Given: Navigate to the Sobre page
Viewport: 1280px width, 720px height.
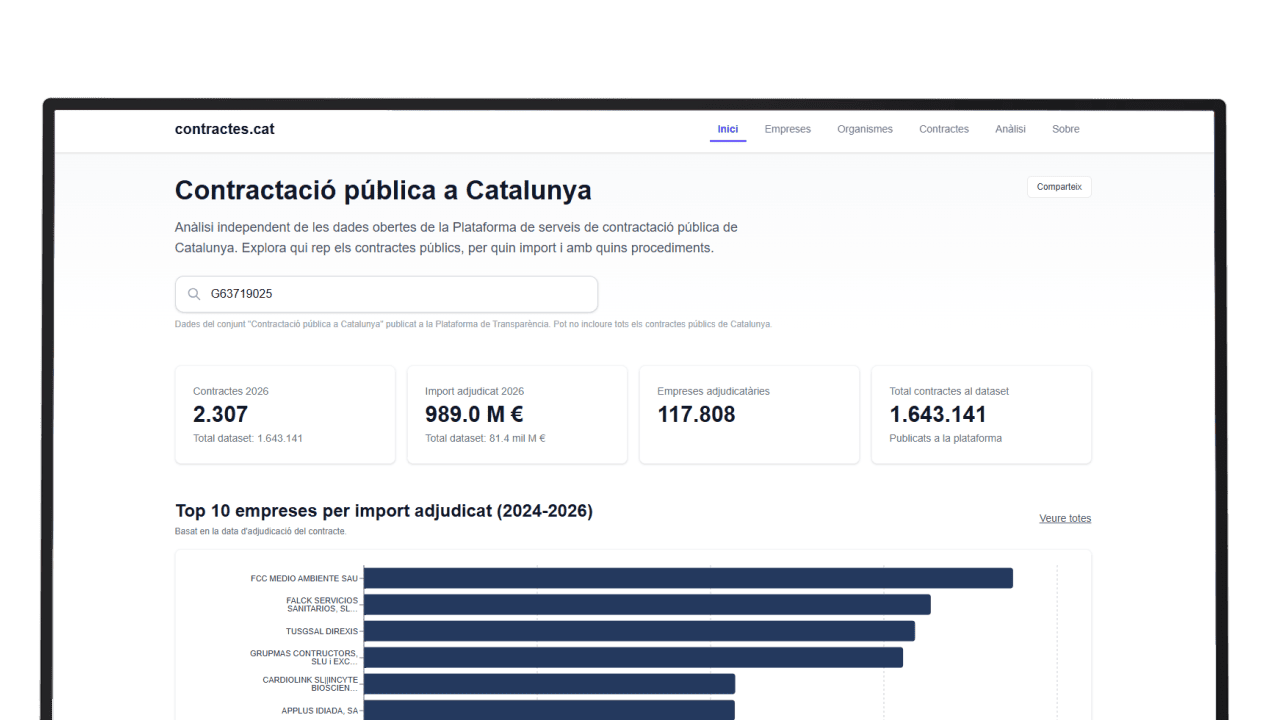Looking at the screenshot, I should 1065,129.
